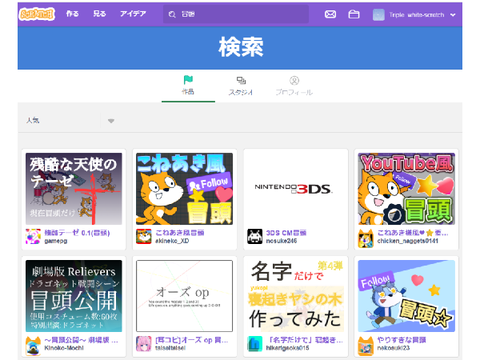The width and height of the screenshot is (480, 360).
Task: Open the 見る menu item
Action: [99, 14]
